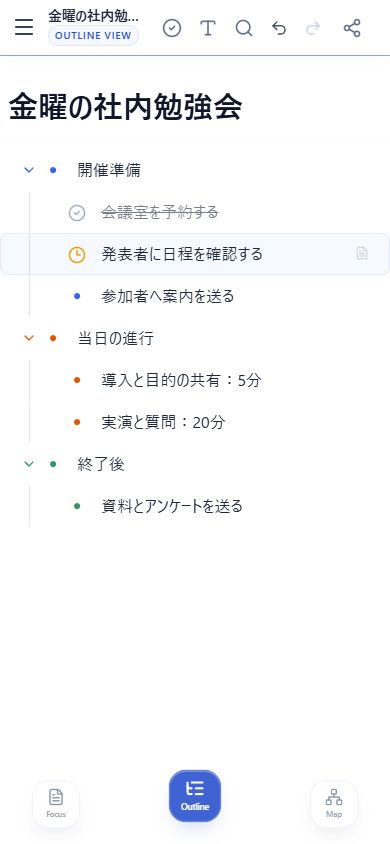Switch to Map view tab
The width and height of the screenshot is (390, 844).
(x=334, y=804)
